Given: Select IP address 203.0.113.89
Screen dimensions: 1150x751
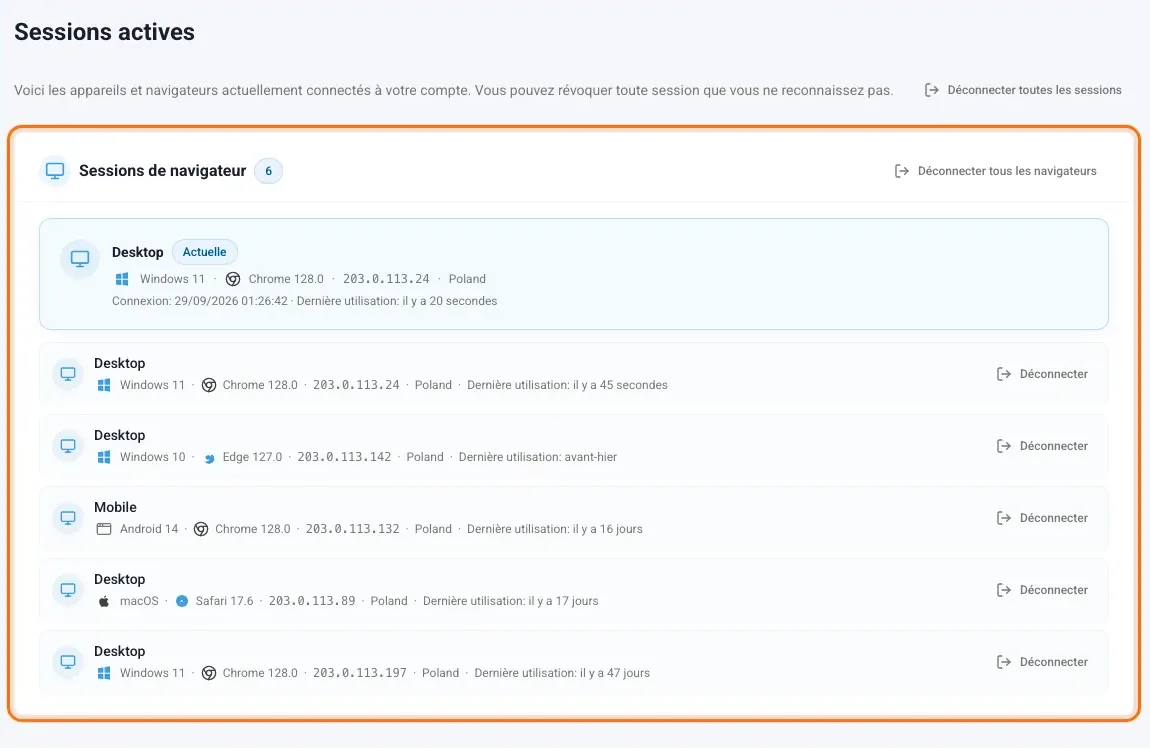Looking at the screenshot, I should point(312,601).
